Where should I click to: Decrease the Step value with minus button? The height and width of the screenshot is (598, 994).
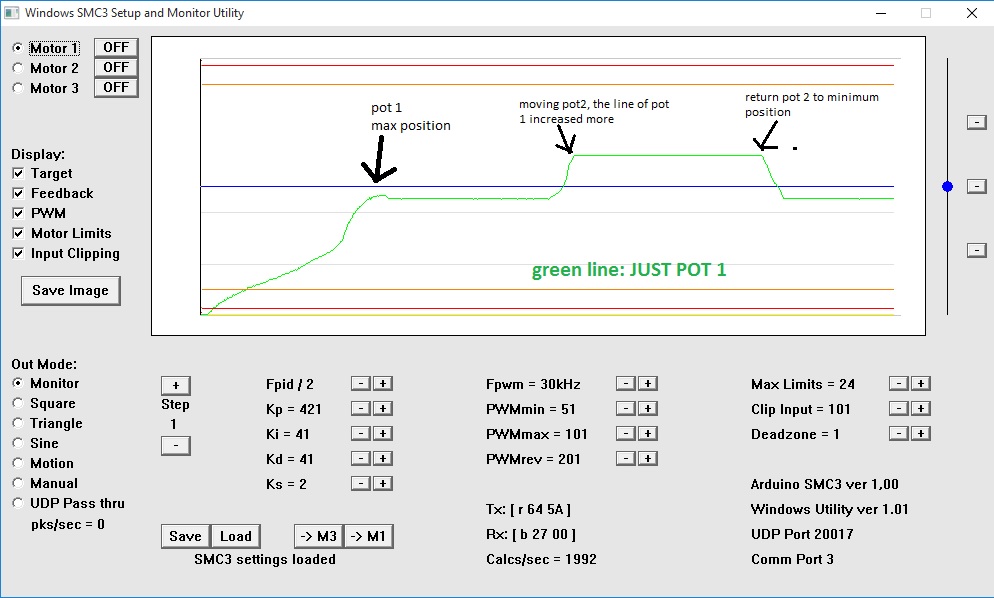point(176,446)
